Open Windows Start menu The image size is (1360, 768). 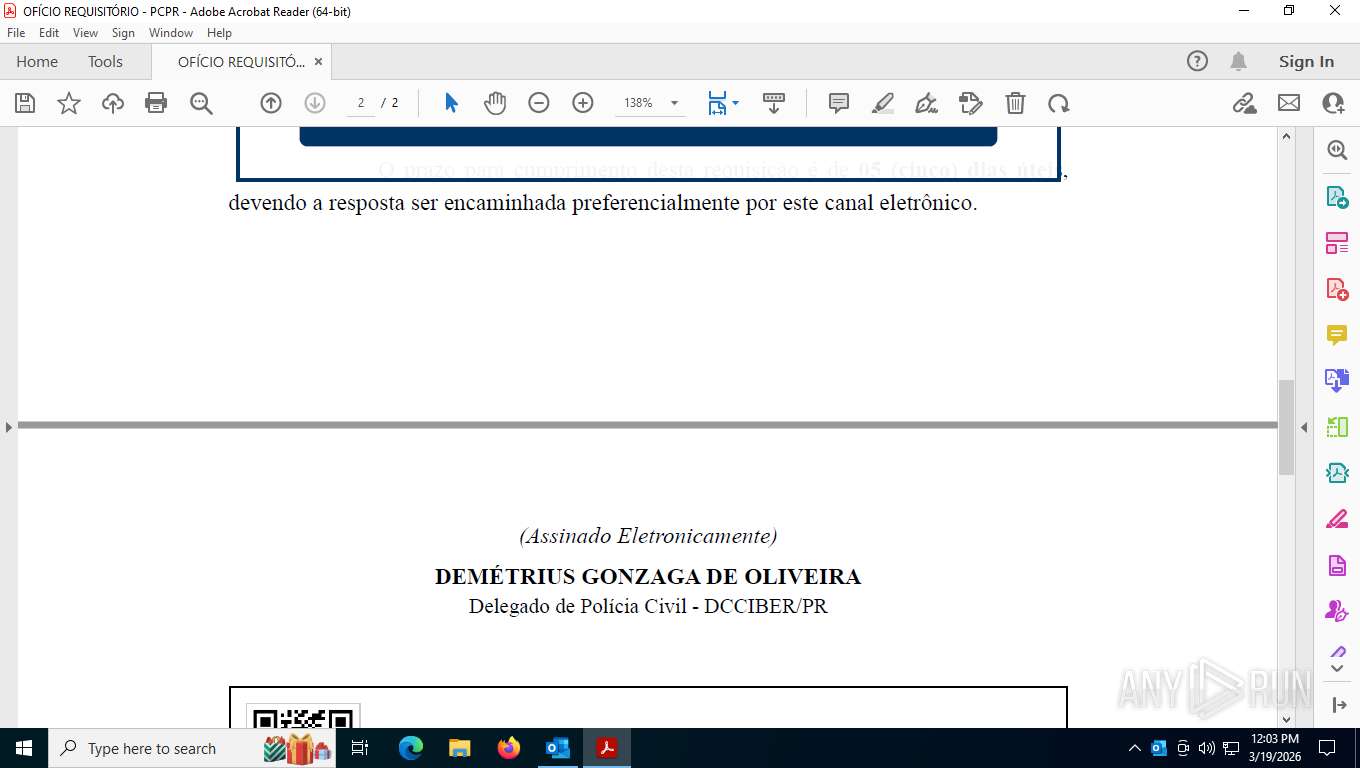coord(23,748)
